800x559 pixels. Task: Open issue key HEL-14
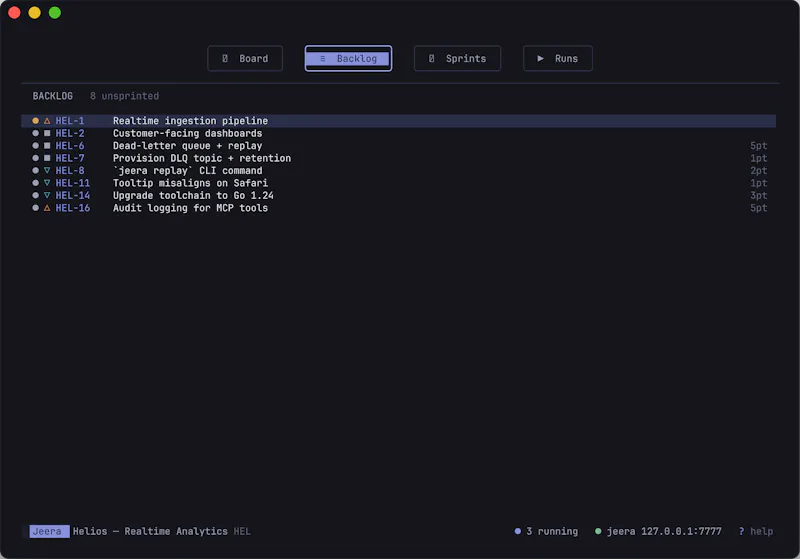(72, 195)
